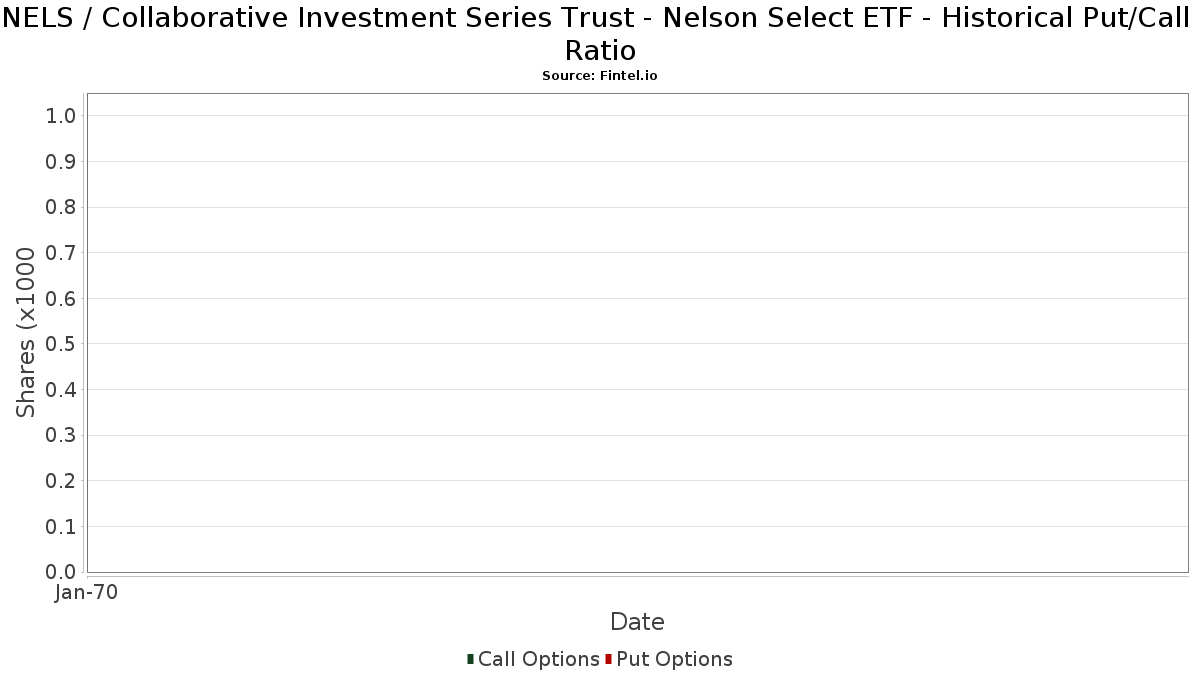This screenshot has width=1200, height=675.
Task: Select the Jan-70 x-axis tick label
Action: (x=86, y=593)
